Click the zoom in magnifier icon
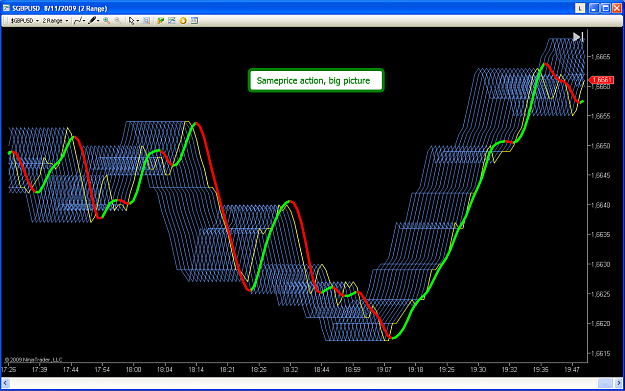Viewport: 625px width, 391px height. click(x=106, y=21)
